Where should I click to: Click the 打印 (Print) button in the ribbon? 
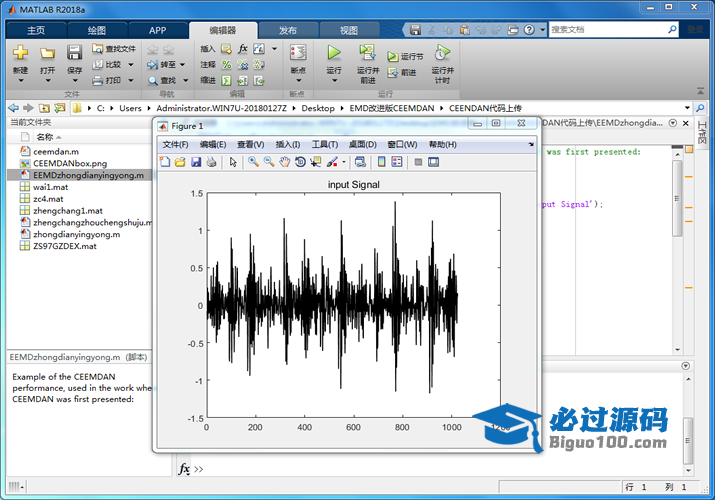pyautogui.click(x=107, y=81)
